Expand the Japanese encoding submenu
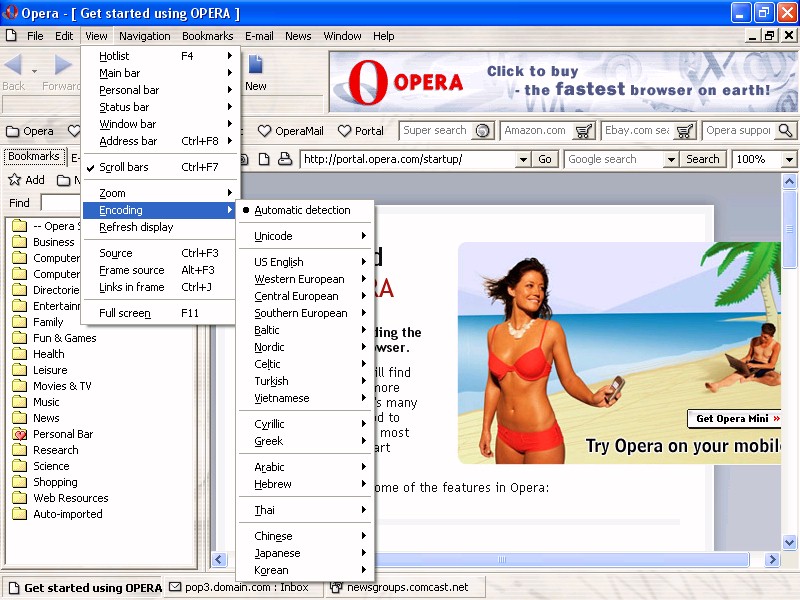The height and width of the screenshot is (600, 800). [305, 553]
